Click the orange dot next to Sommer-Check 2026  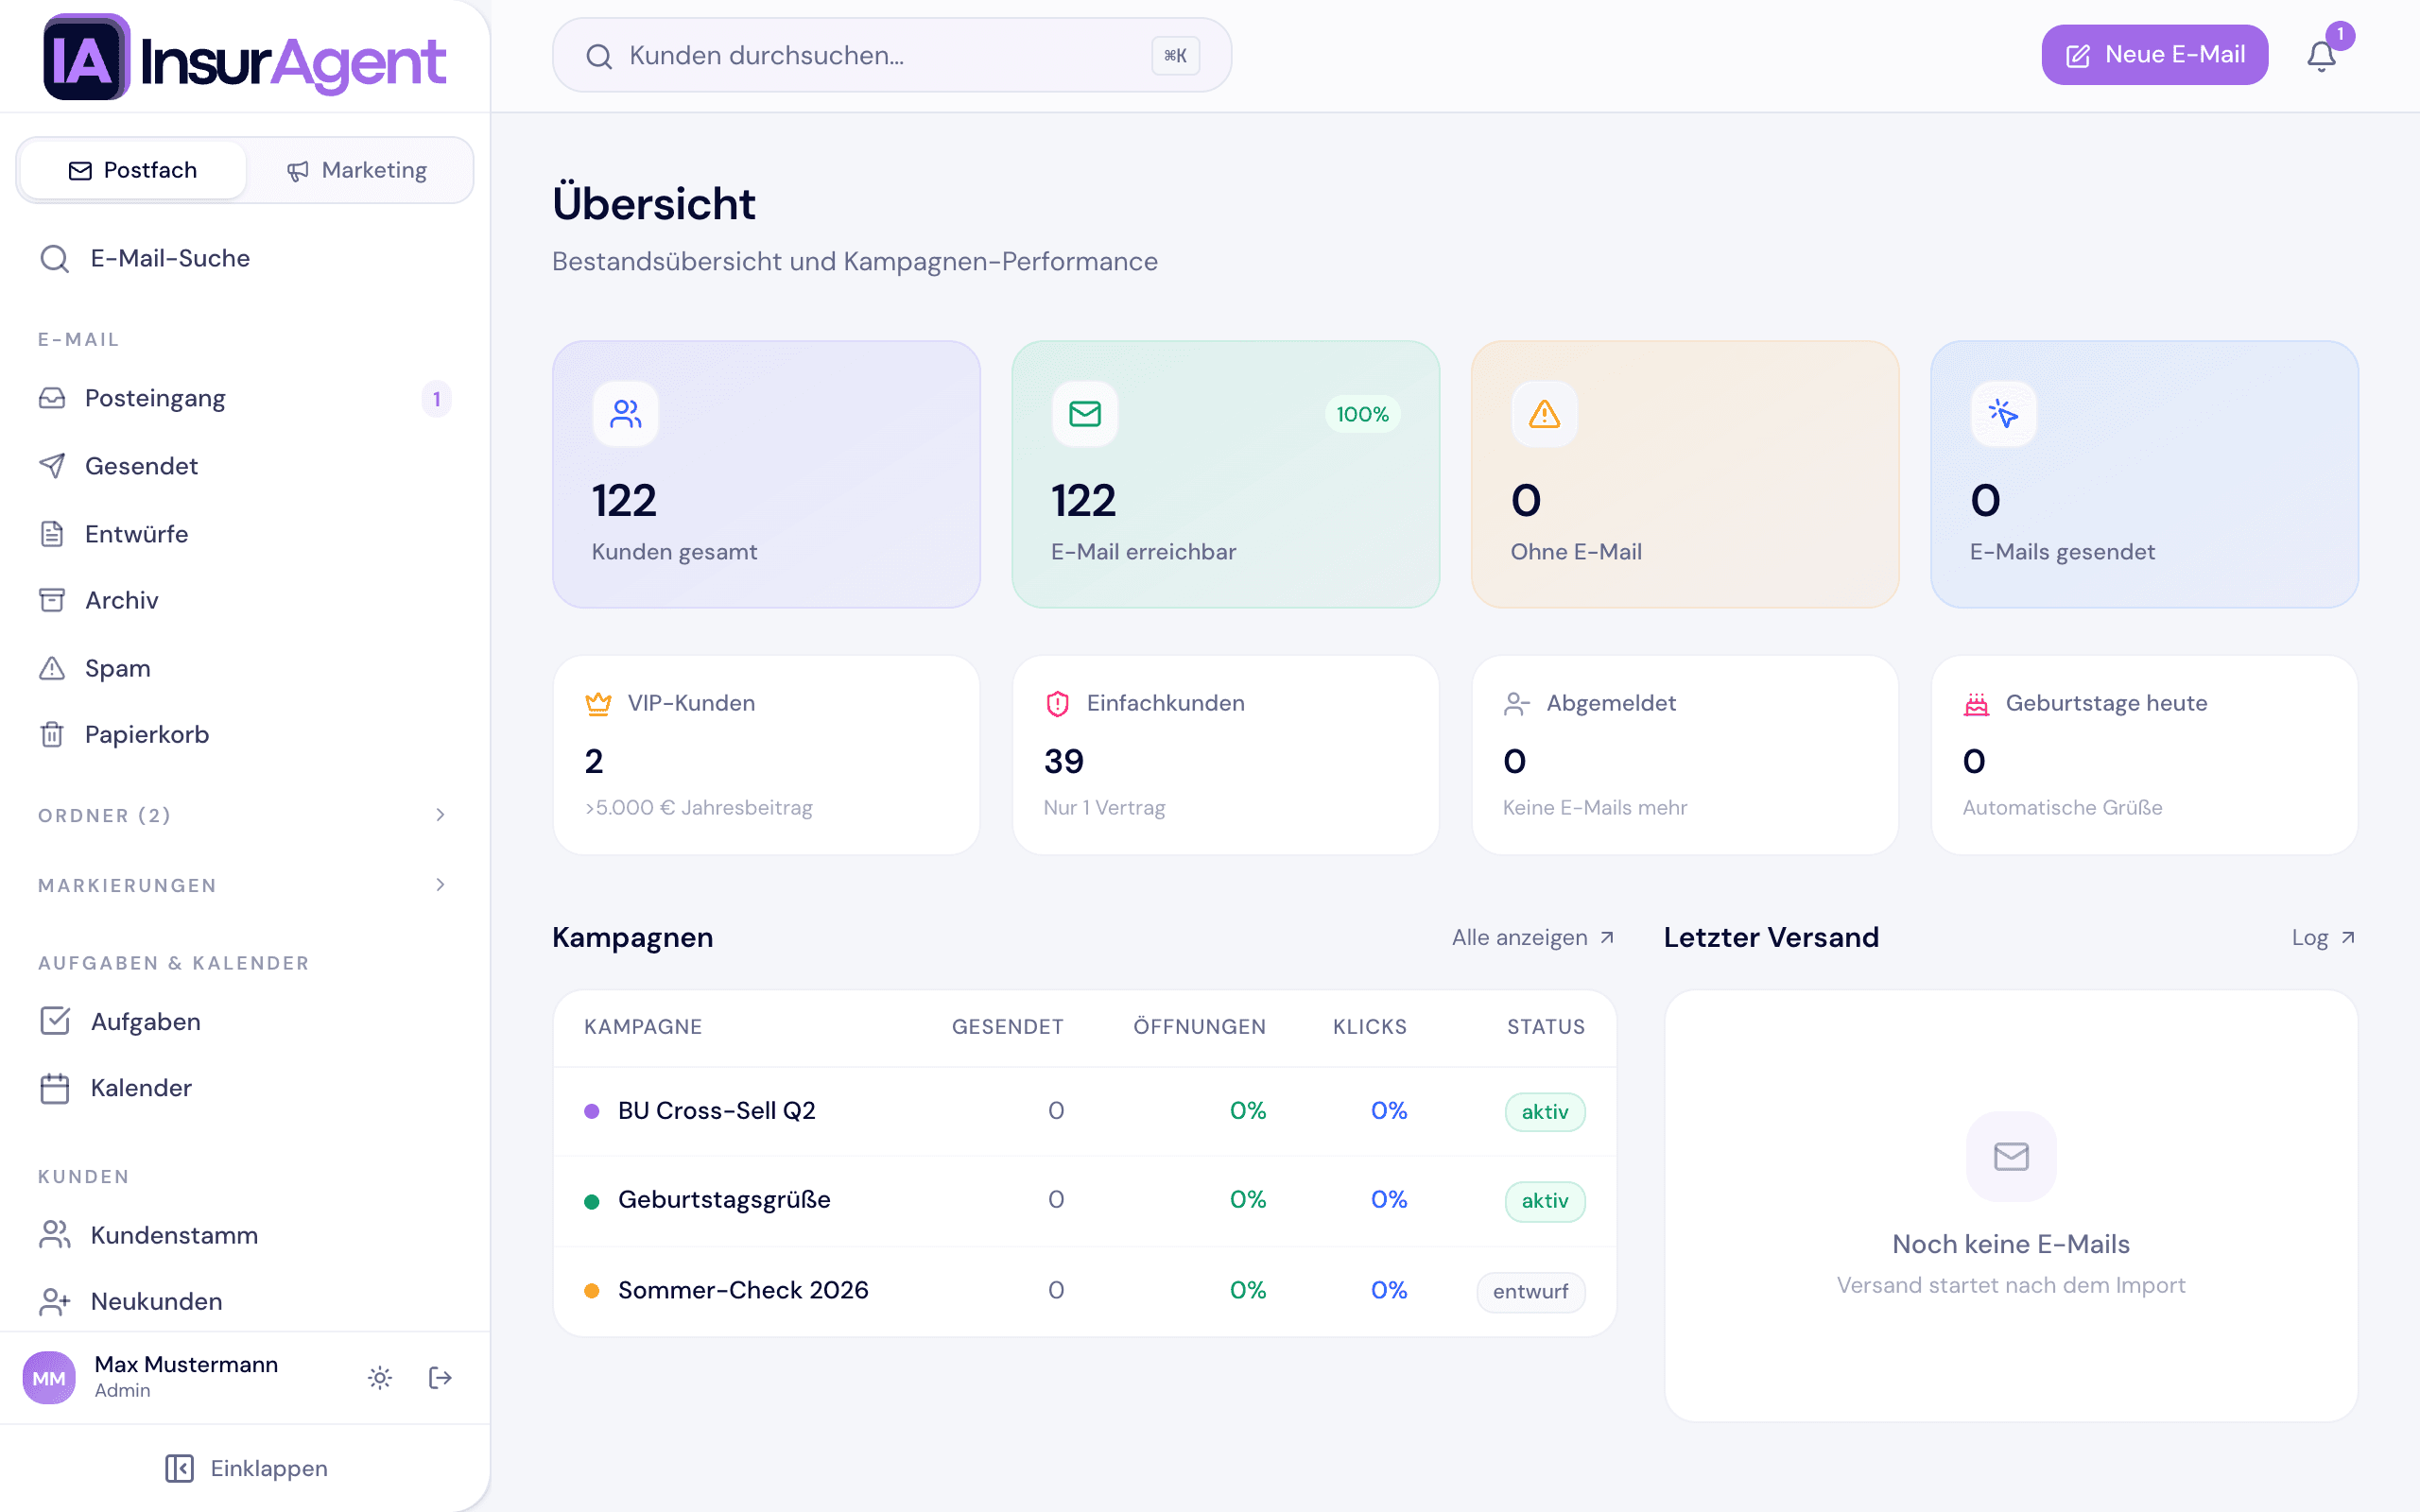(592, 1291)
